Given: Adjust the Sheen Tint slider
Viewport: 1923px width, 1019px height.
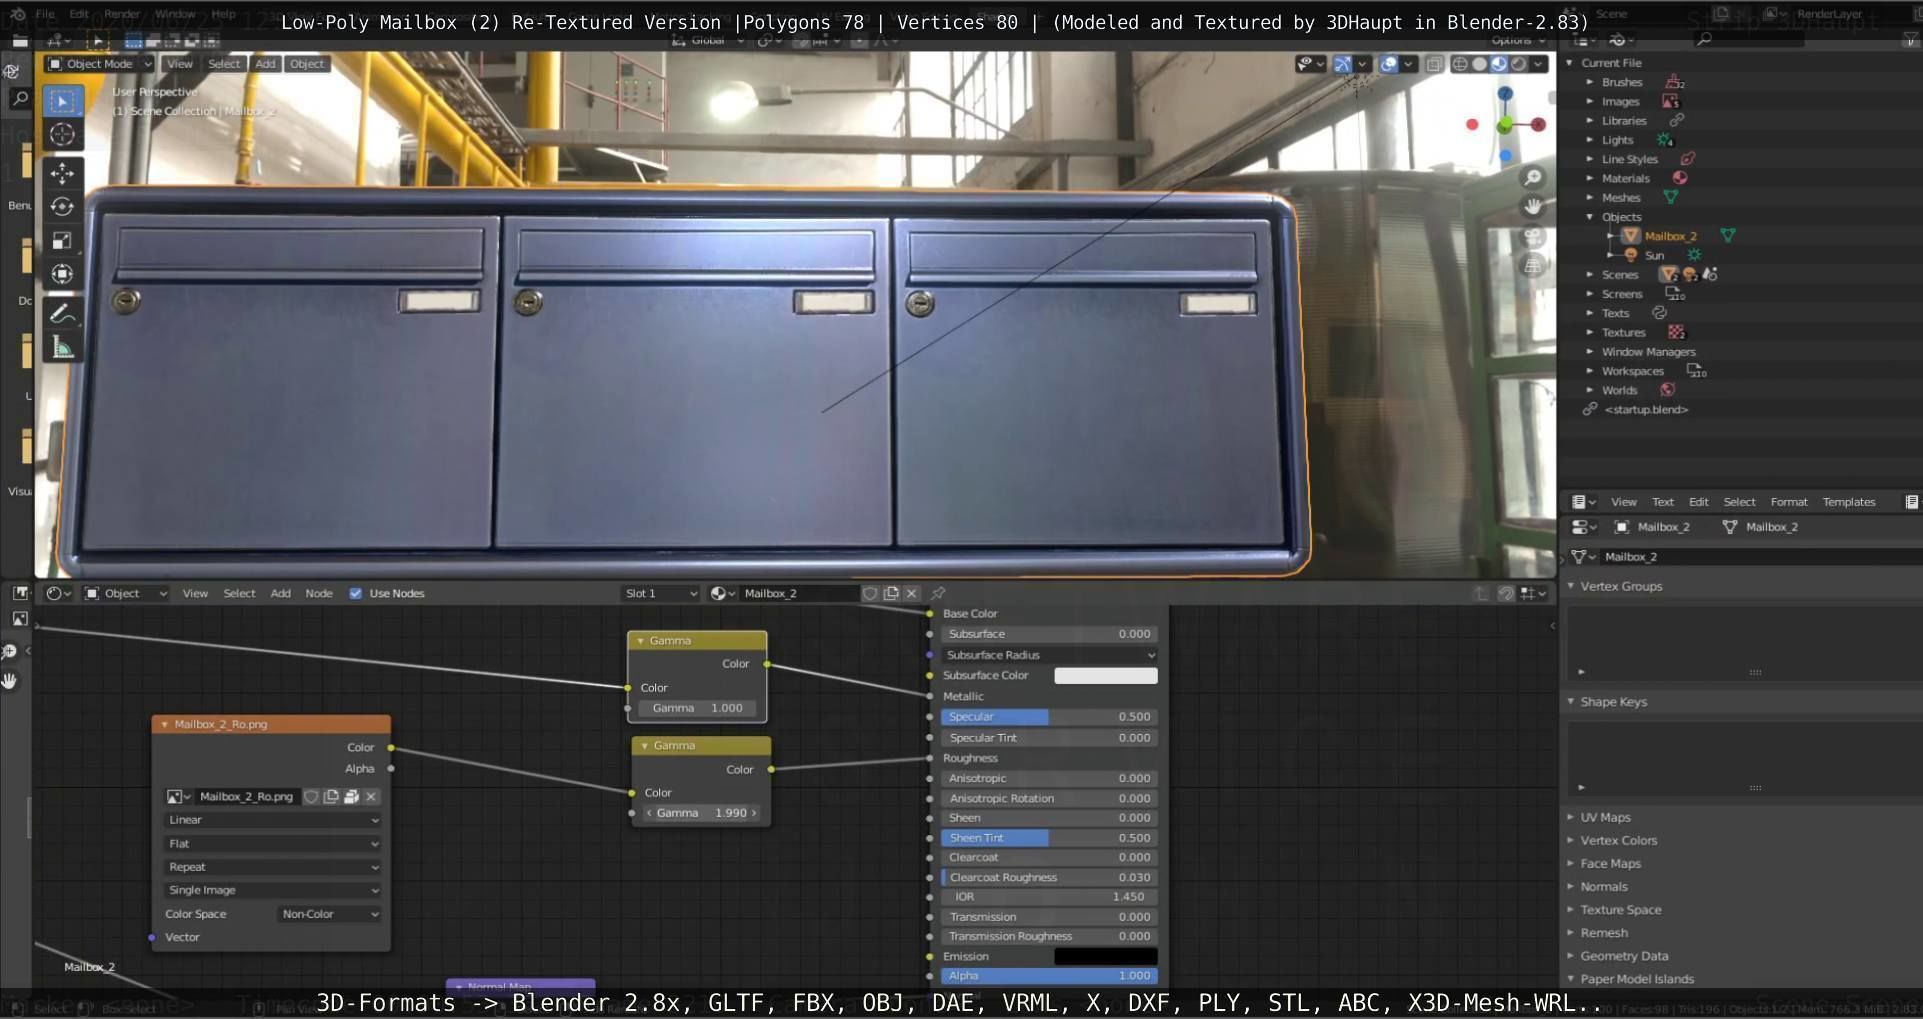Looking at the screenshot, I should coord(1049,838).
